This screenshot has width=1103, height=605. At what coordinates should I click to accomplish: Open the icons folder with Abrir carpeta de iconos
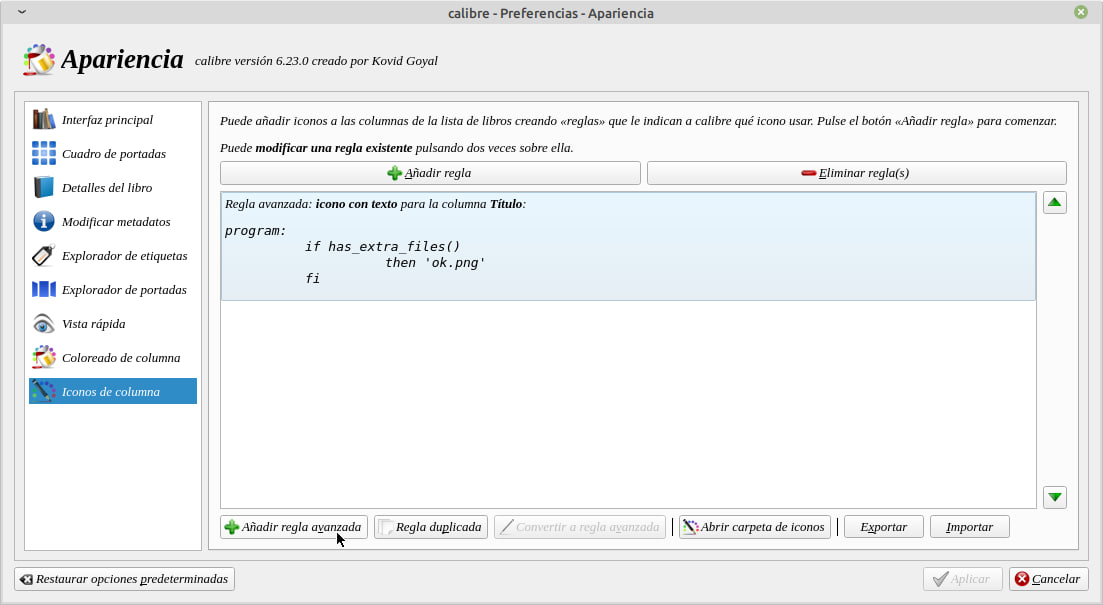coord(755,527)
